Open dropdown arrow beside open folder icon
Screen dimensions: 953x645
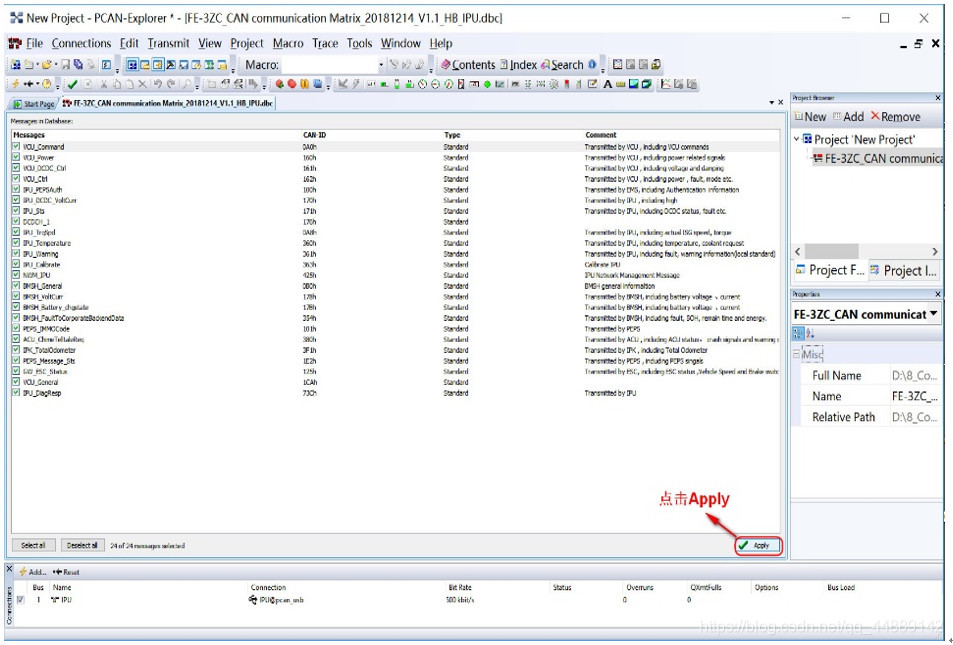tap(56, 64)
